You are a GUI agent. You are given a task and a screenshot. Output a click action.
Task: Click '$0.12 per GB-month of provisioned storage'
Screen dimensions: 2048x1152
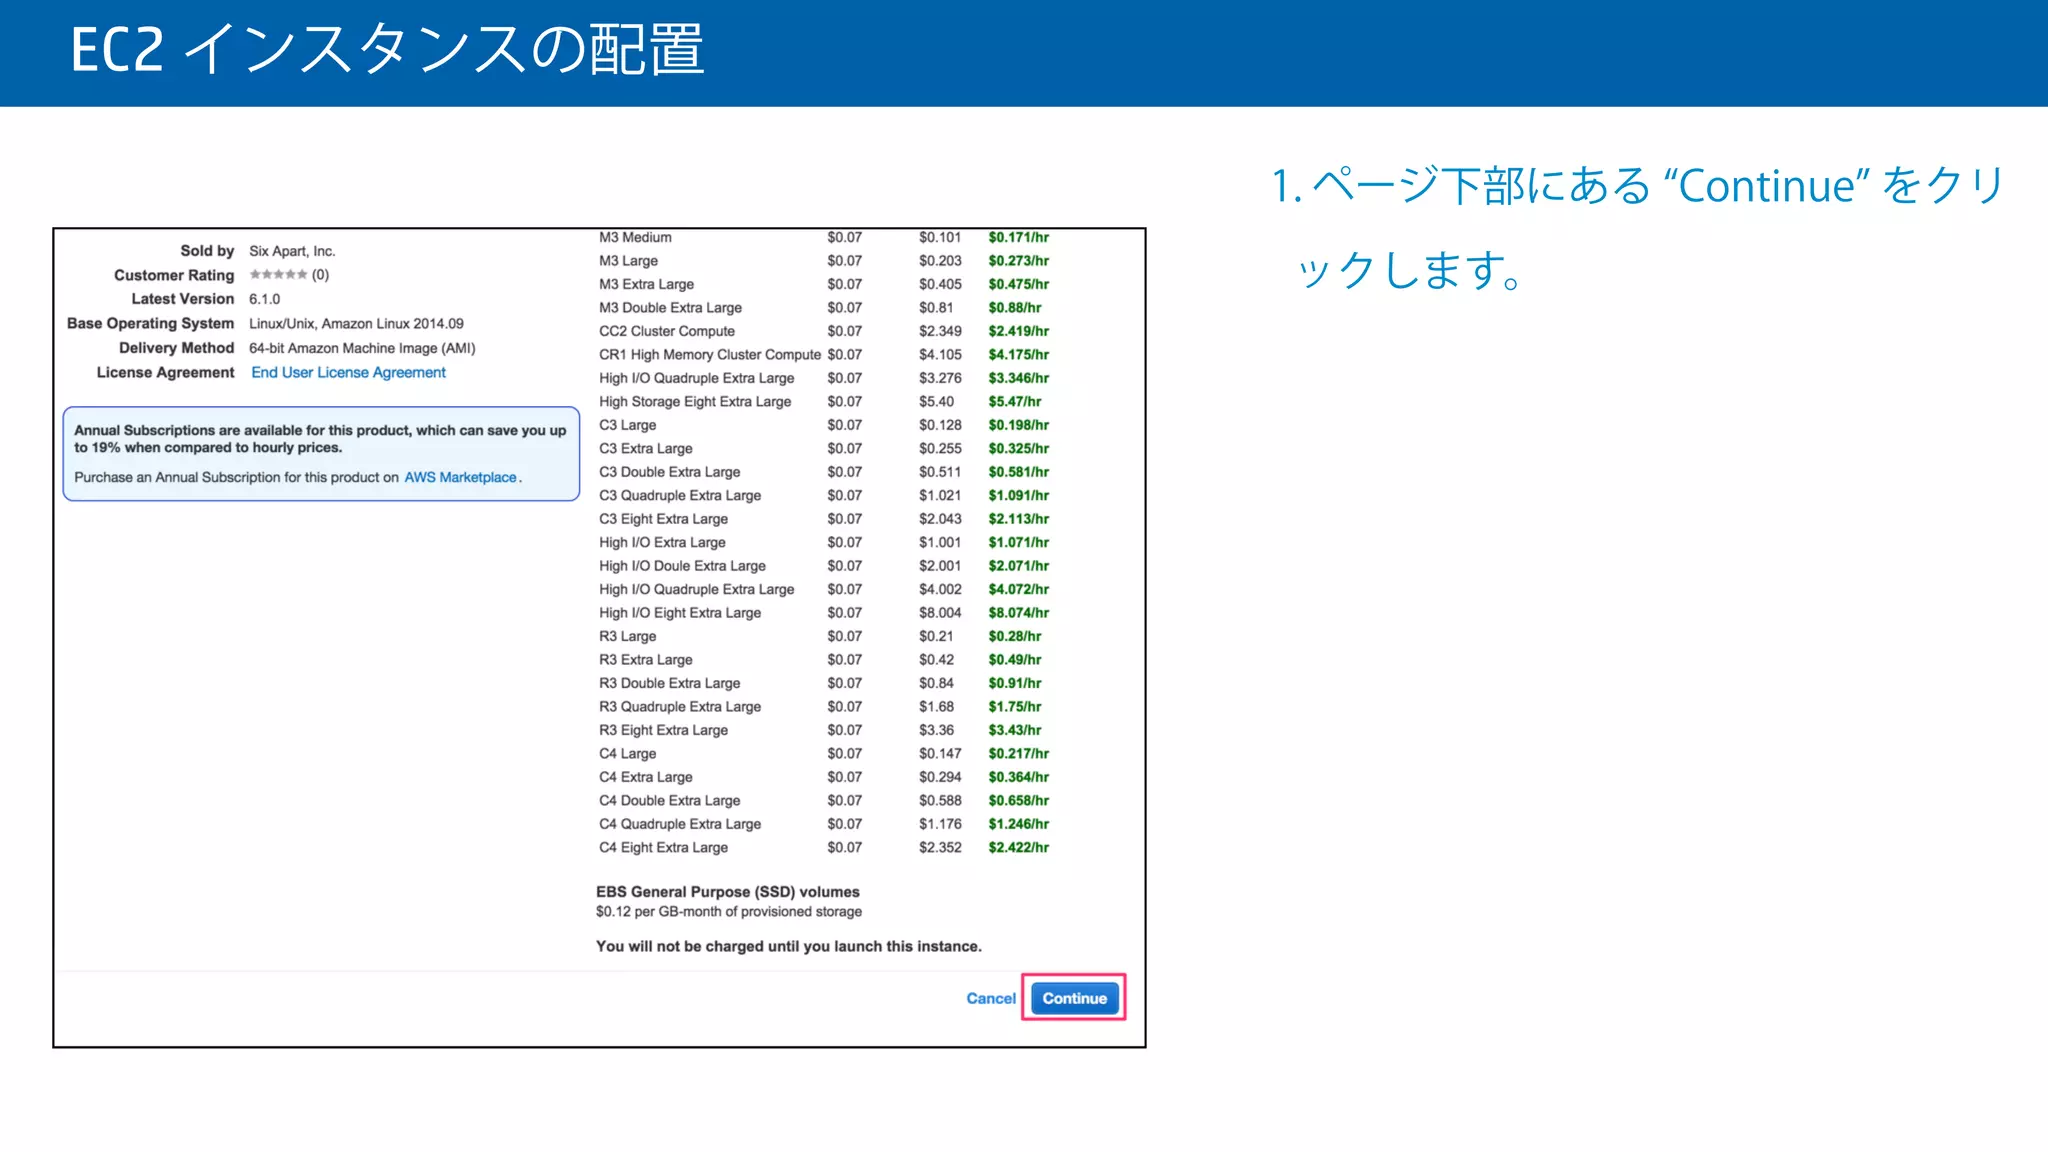(728, 912)
